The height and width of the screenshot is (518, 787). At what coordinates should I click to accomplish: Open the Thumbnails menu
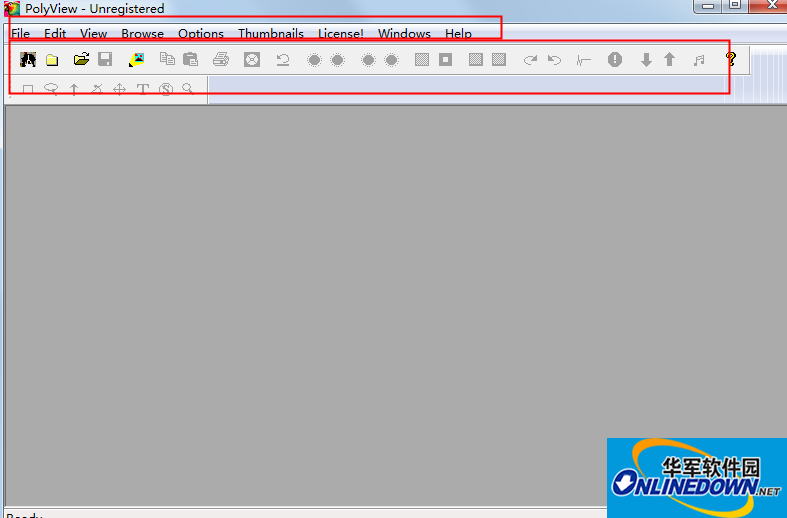click(x=270, y=34)
